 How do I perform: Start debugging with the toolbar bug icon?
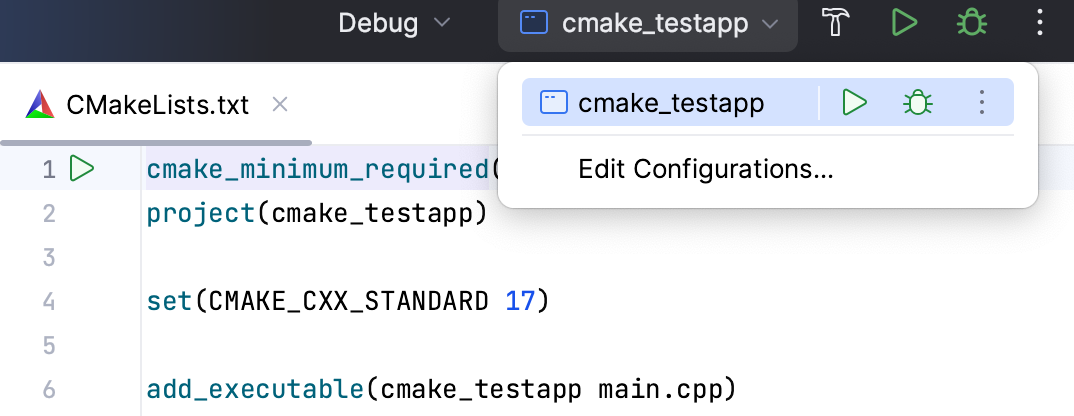click(971, 24)
